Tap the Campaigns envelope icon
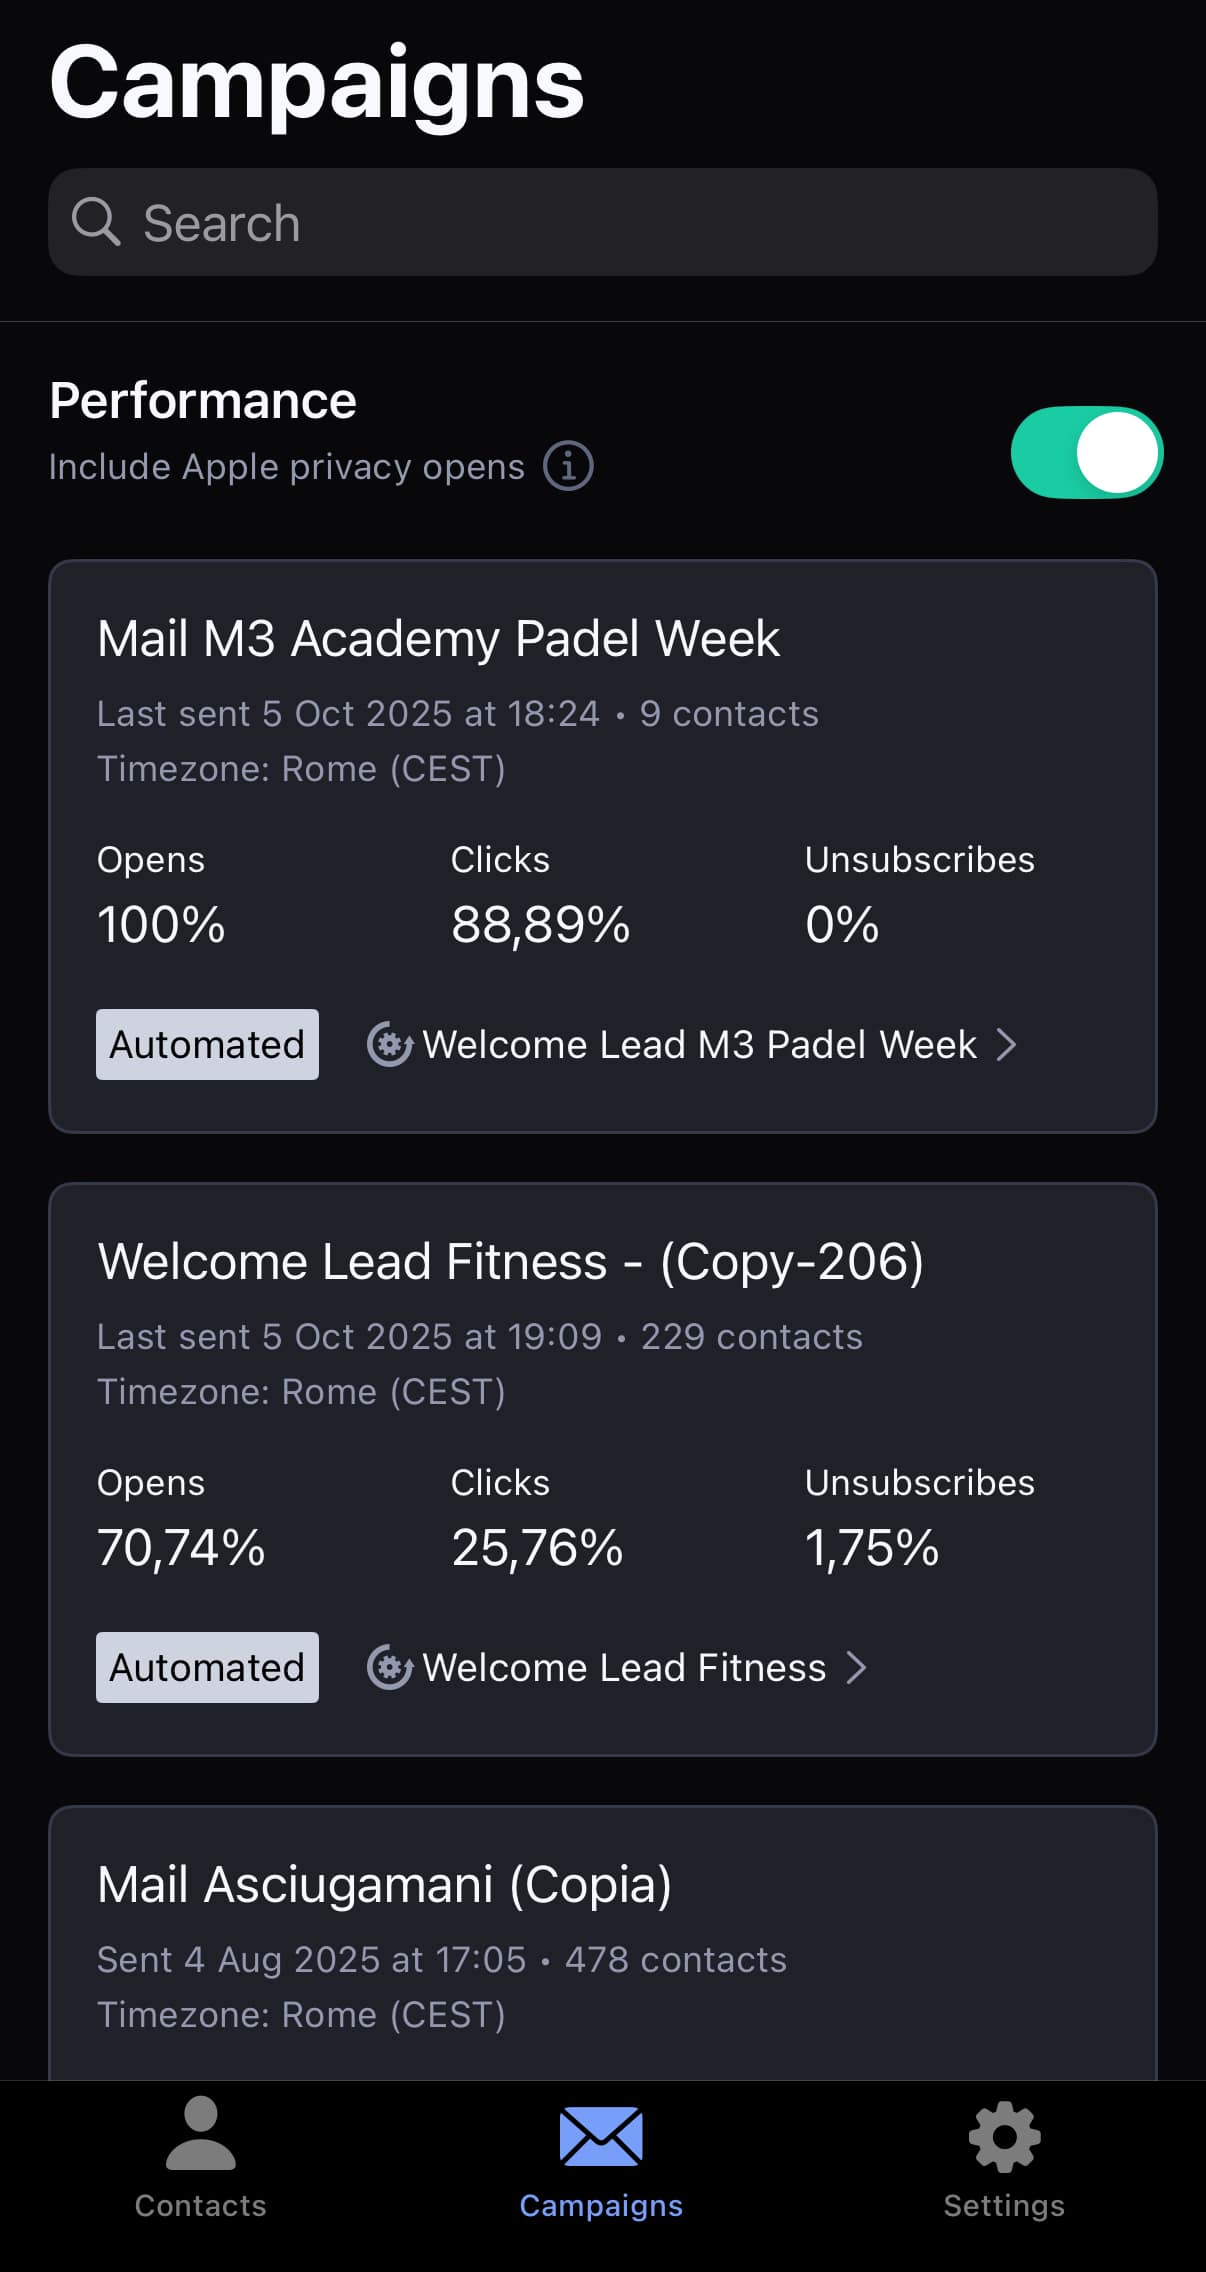This screenshot has width=1206, height=2272. (x=601, y=2136)
